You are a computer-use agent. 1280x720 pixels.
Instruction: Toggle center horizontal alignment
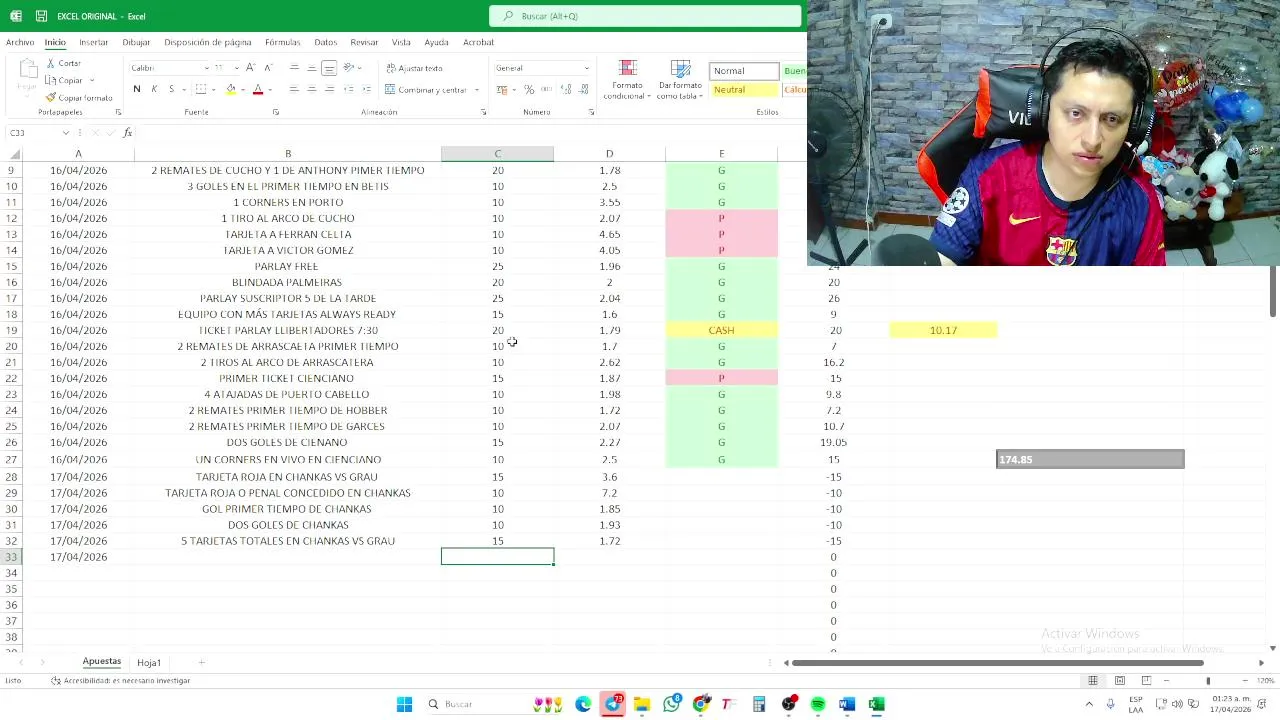coord(311,89)
